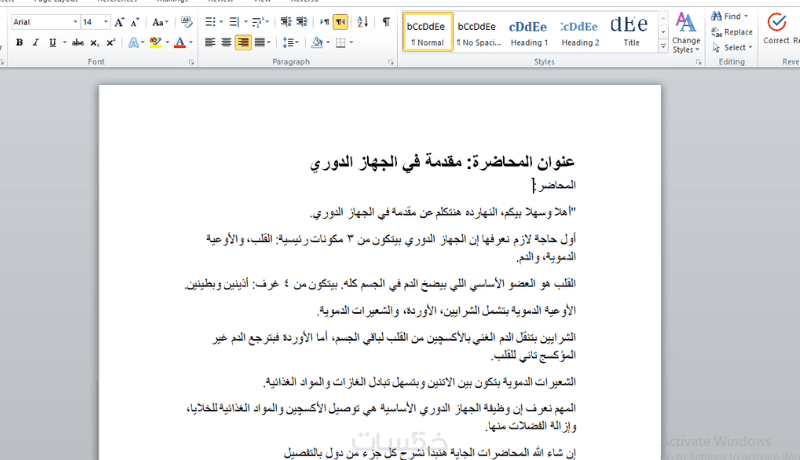
Task: Toggle Italic formatting
Action: pyautogui.click(x=36, y=43)
